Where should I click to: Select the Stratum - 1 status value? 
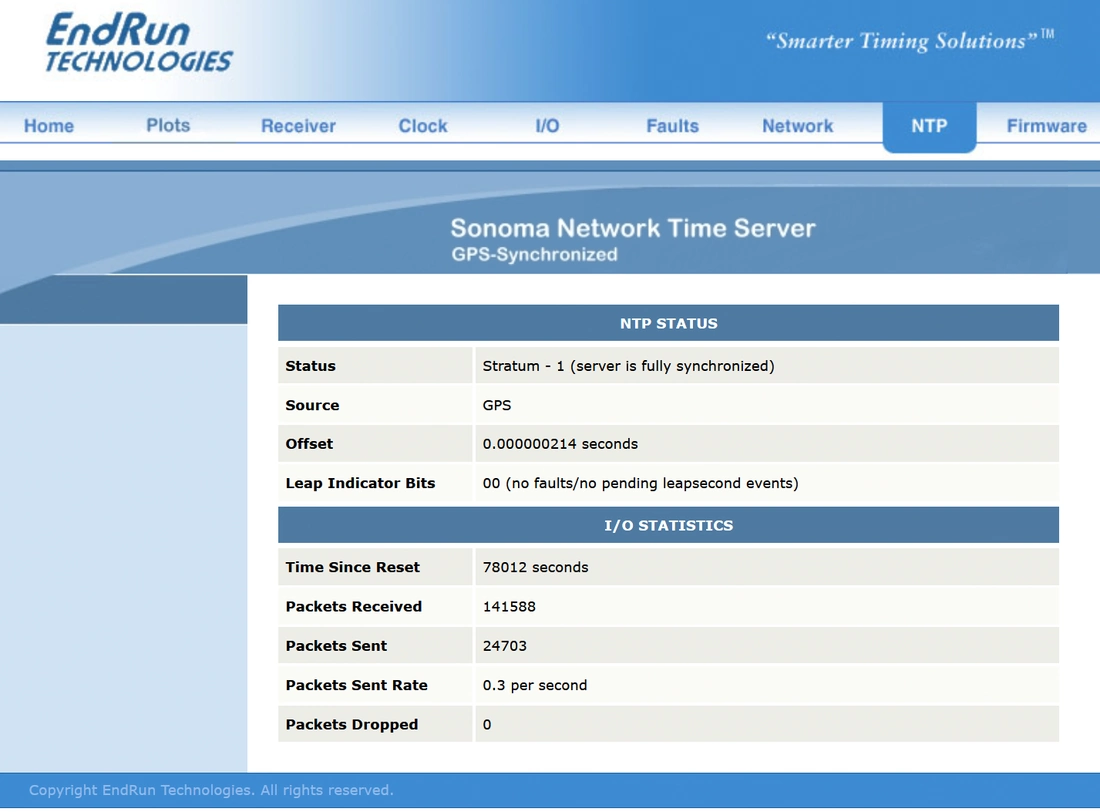click(x=629, y=366)
